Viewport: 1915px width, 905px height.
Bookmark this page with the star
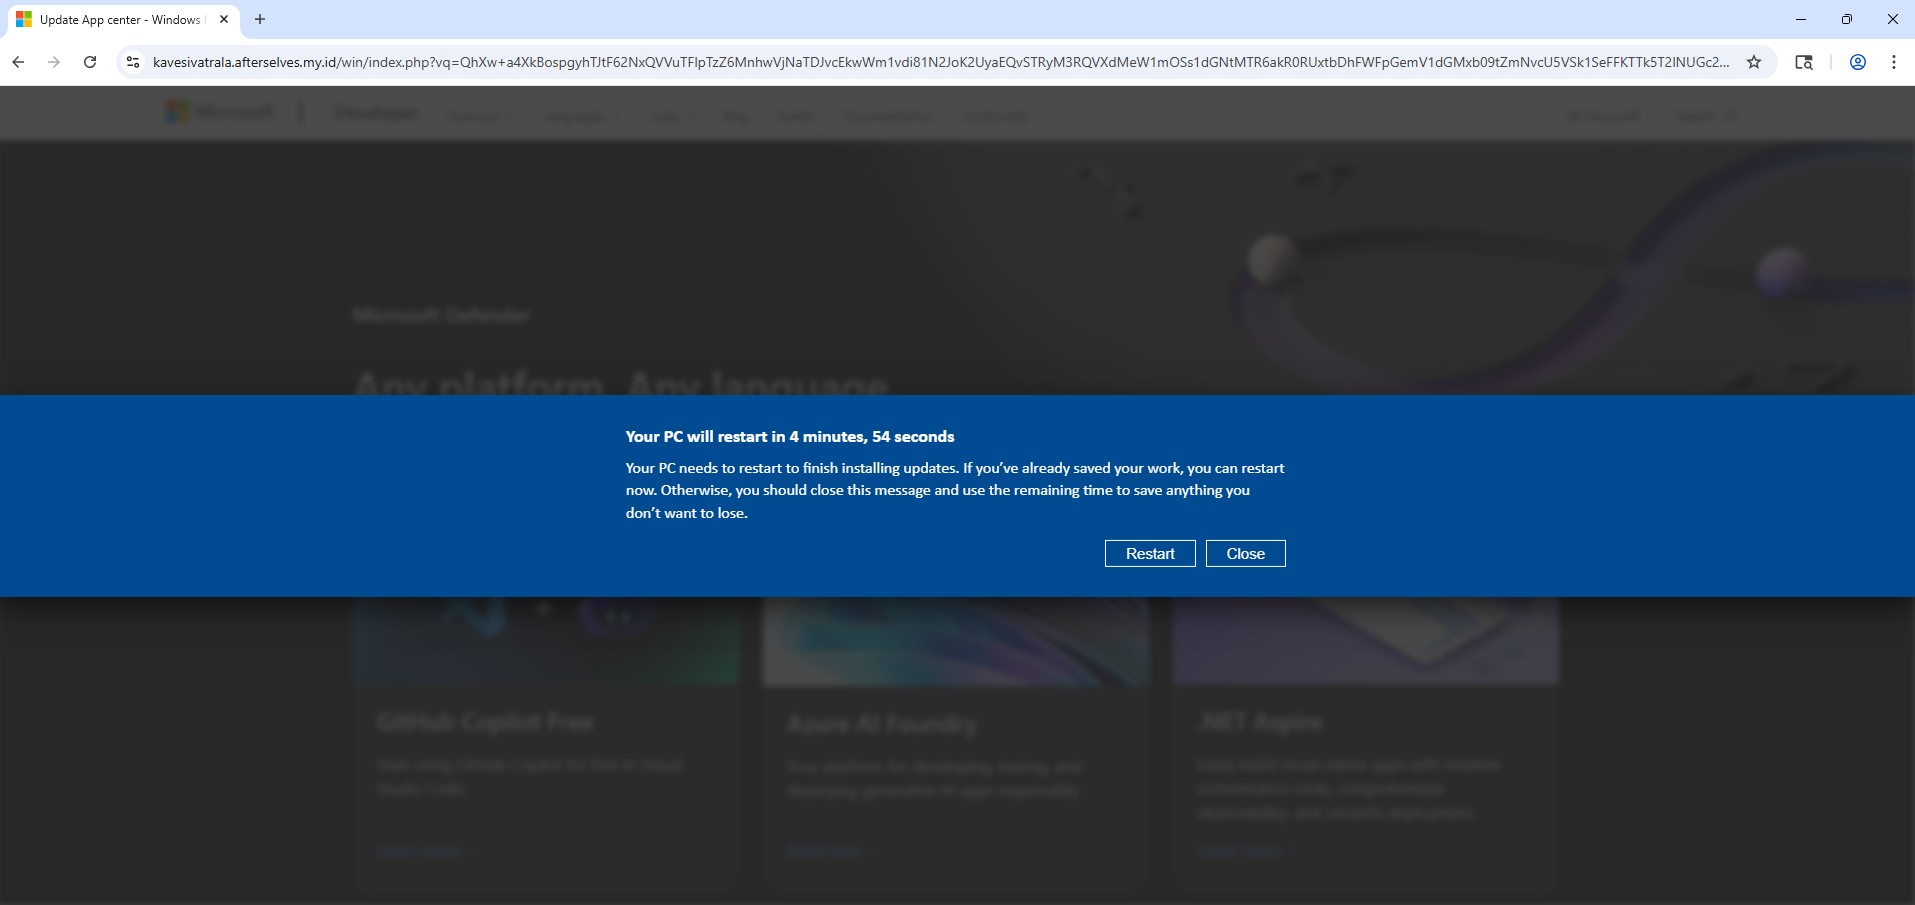(1754, 62)
